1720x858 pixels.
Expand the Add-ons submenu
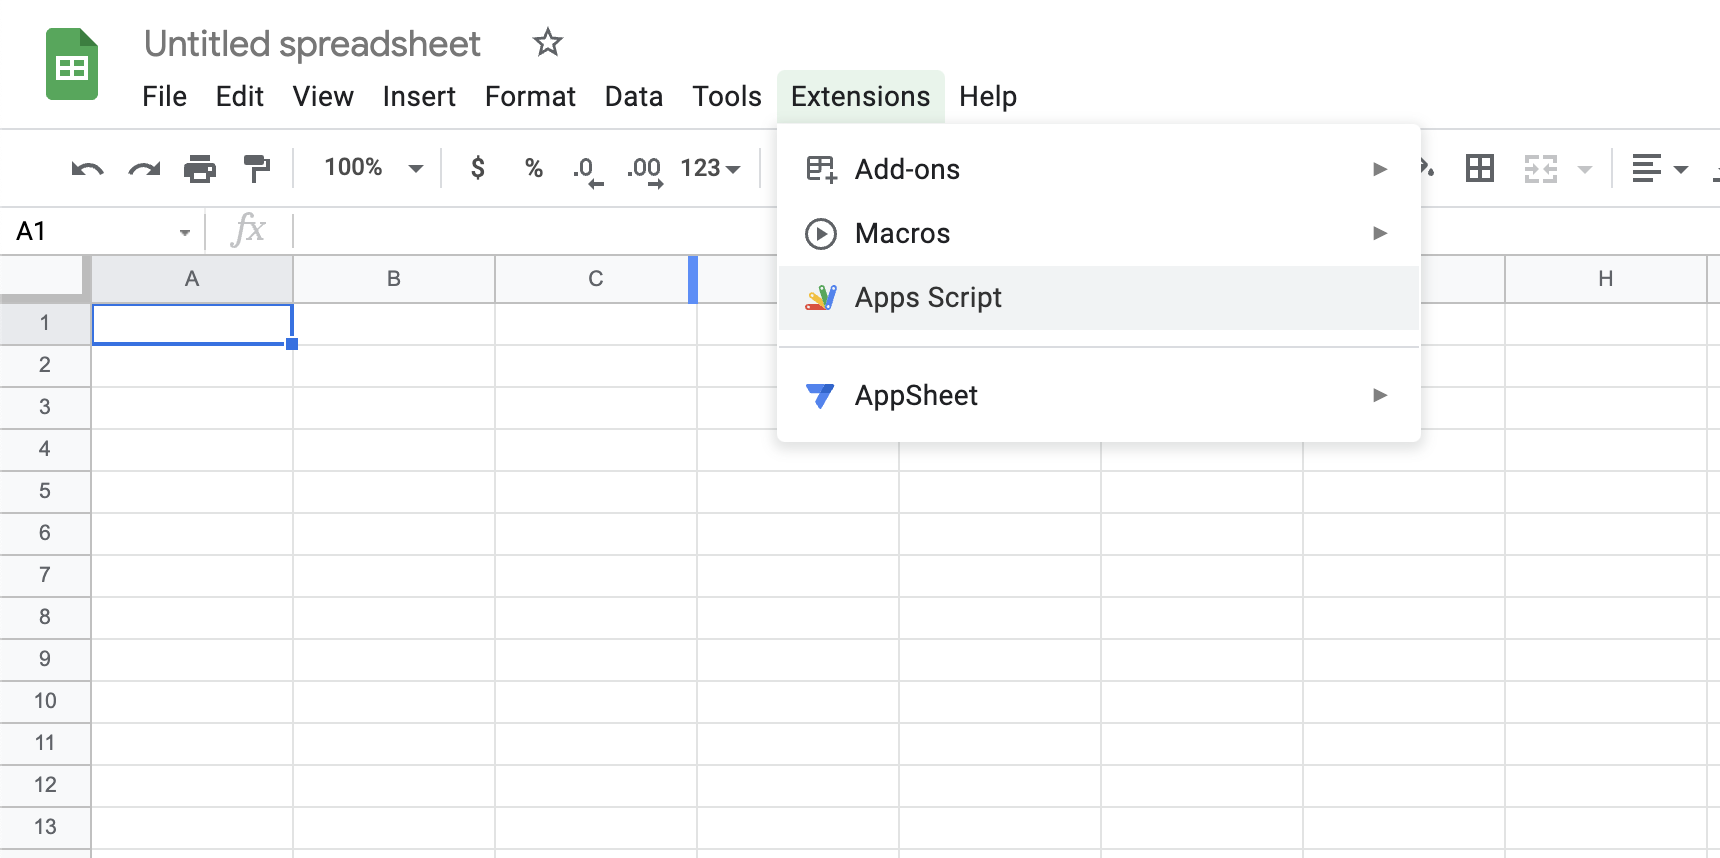(1097, 169)
